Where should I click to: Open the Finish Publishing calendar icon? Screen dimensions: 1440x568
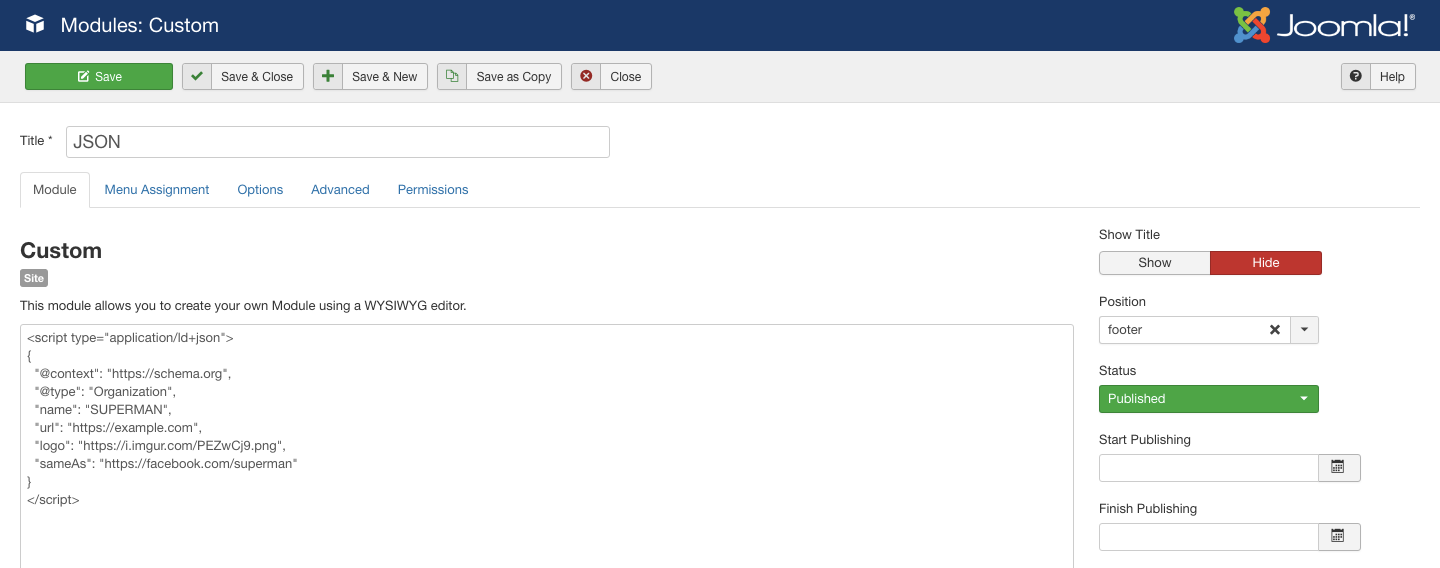point(1339,537)
